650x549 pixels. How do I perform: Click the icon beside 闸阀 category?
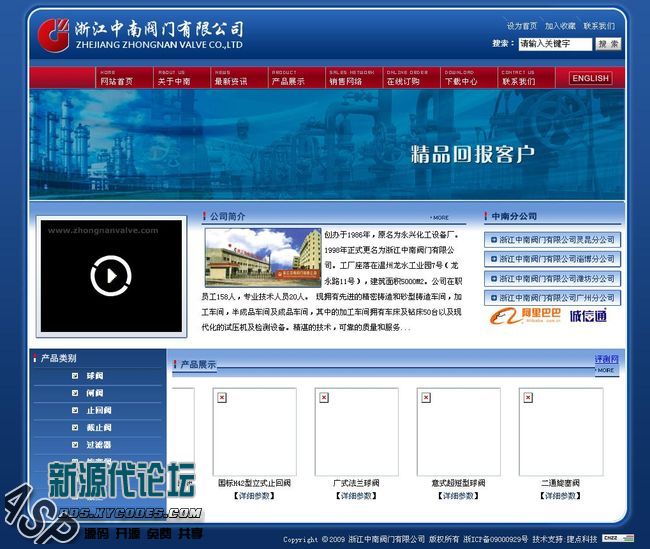pyautogui.click(x=75, y=393)
